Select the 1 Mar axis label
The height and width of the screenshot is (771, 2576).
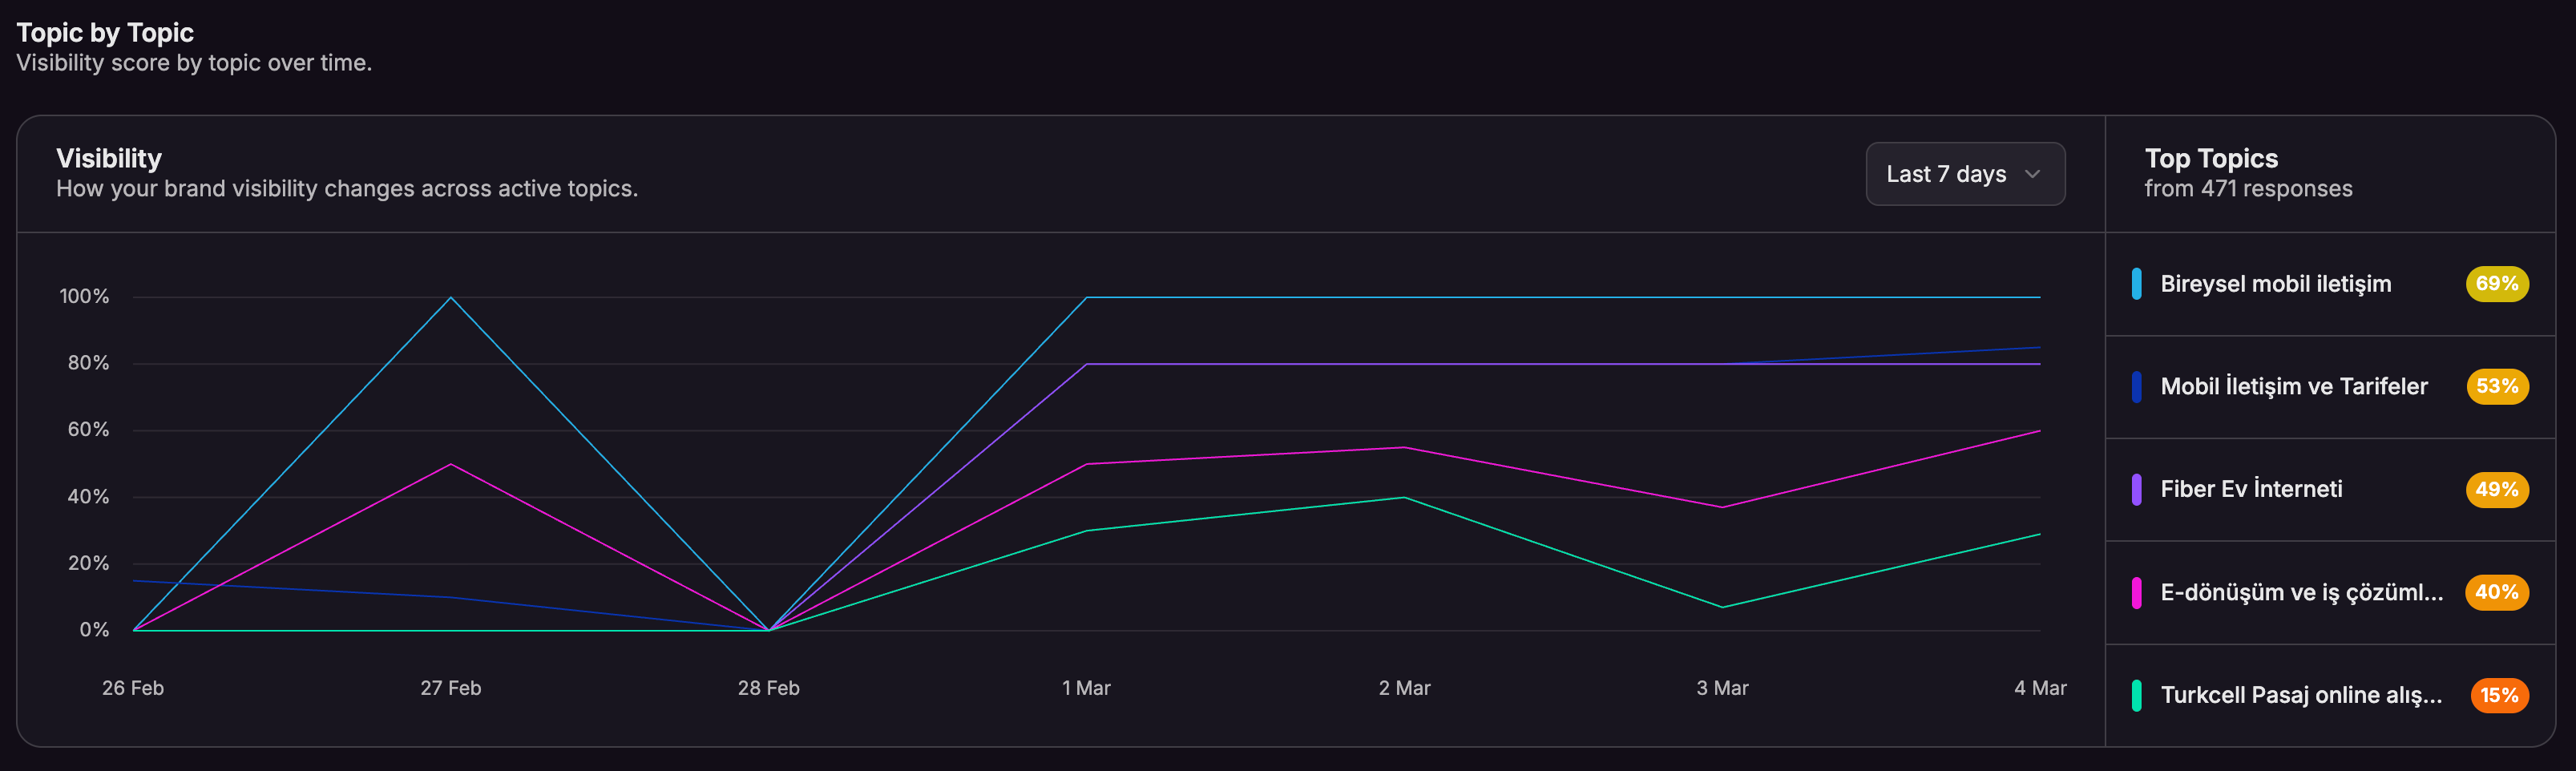1086,688
